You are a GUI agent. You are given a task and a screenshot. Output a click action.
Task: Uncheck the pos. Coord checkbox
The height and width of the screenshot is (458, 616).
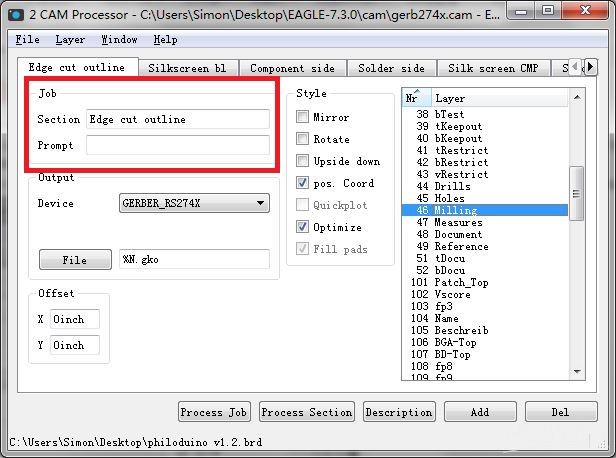(x=303, y=183)
